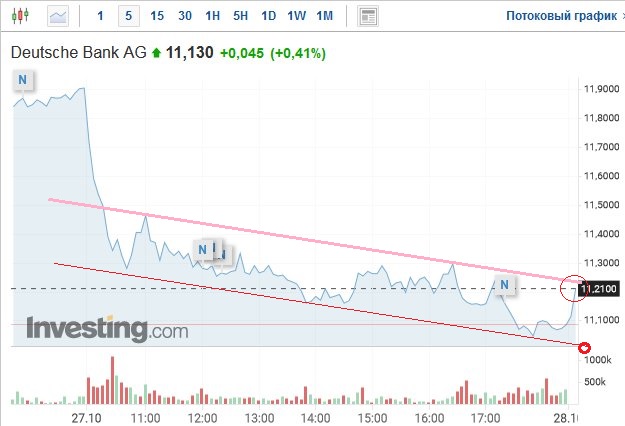Click the 11,9000 axis label
Viewport: 625px width, 426px height.
pos(601,89)
